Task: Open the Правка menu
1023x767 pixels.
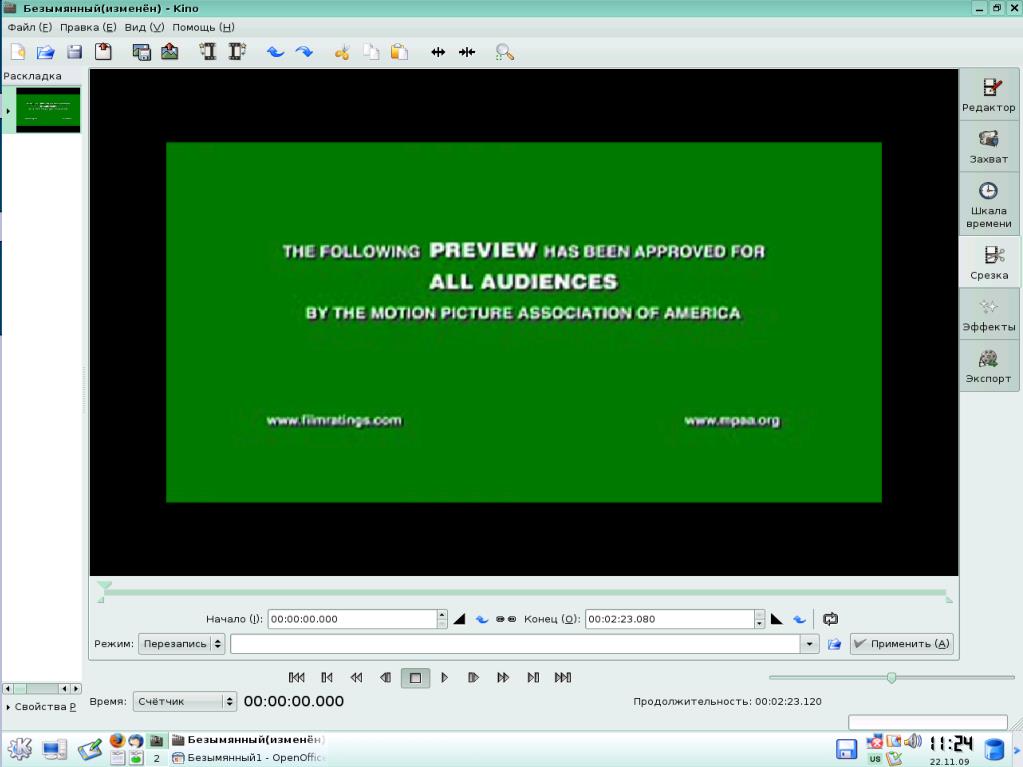Action: (x=88, y=27)
